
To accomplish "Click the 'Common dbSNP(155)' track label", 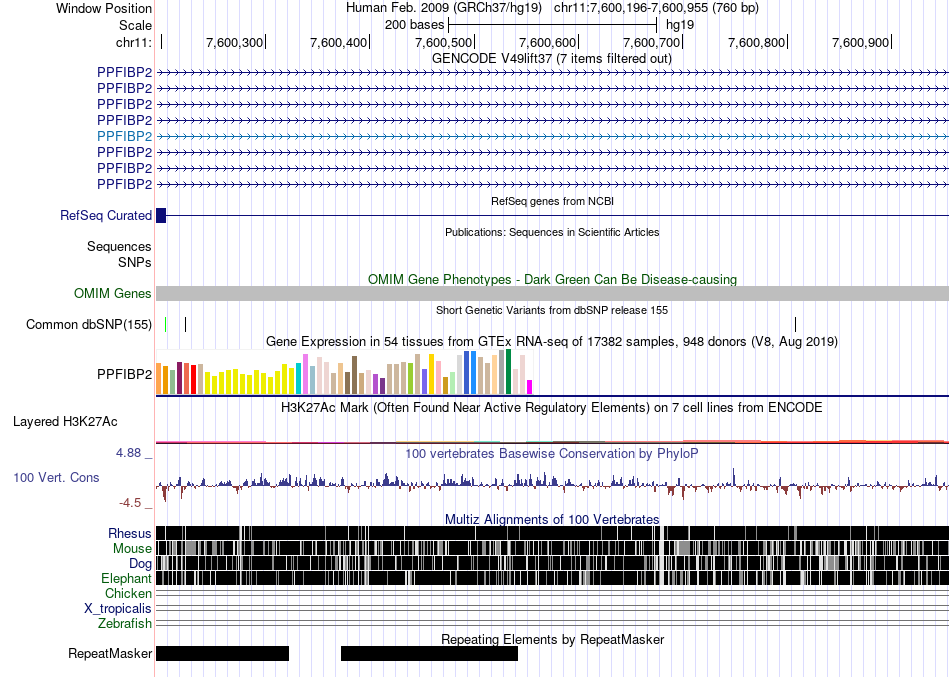I will point(89,325).
